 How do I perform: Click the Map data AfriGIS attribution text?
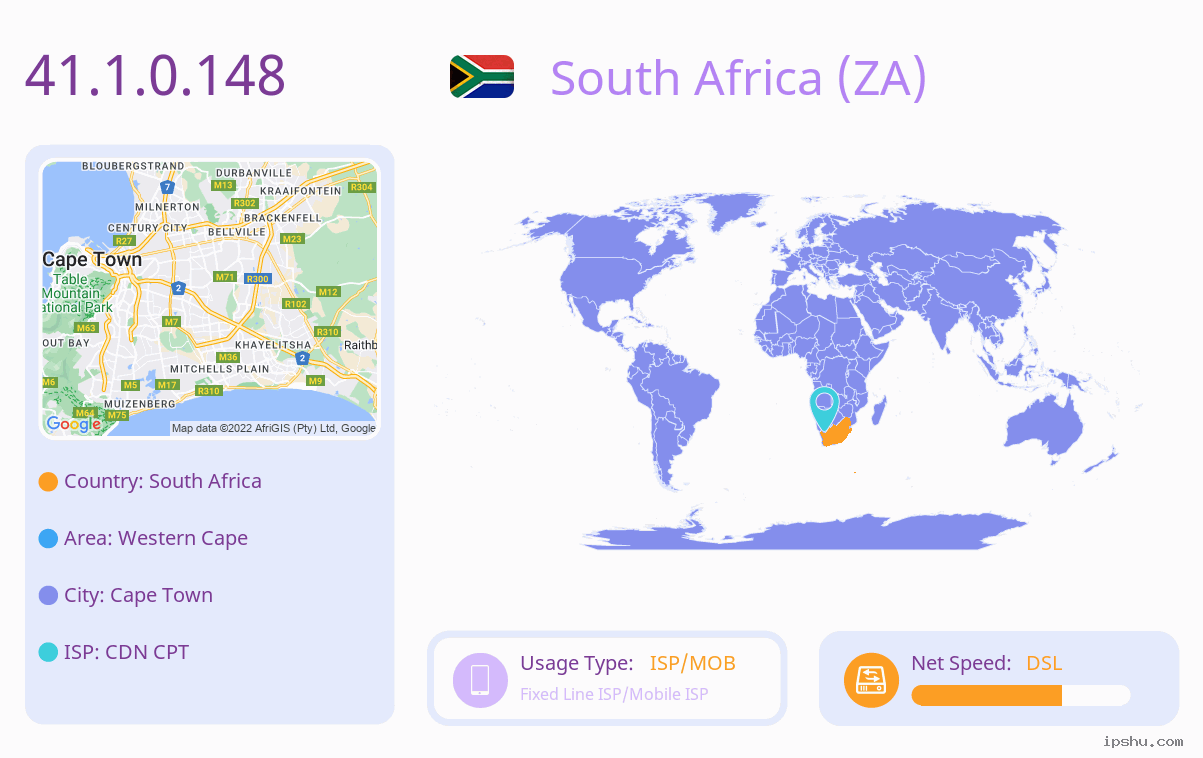pos(274,428)
